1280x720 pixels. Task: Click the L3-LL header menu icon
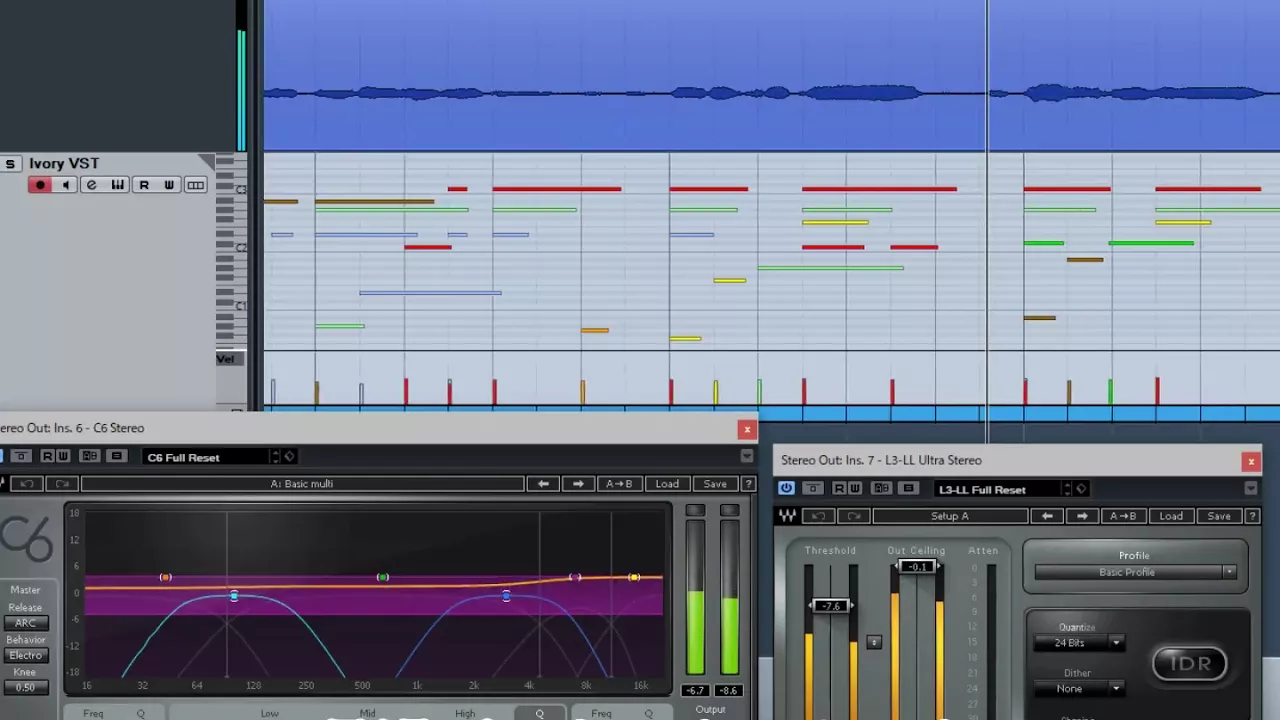908,488
